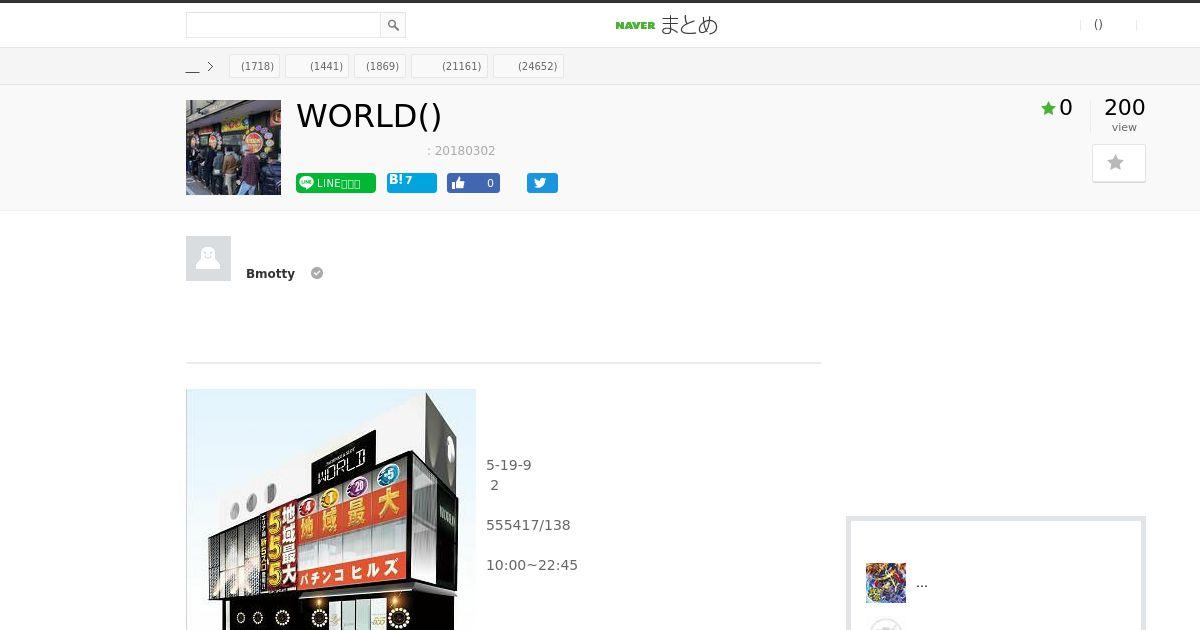Share on Twitter via bird icon

[542, 183]
